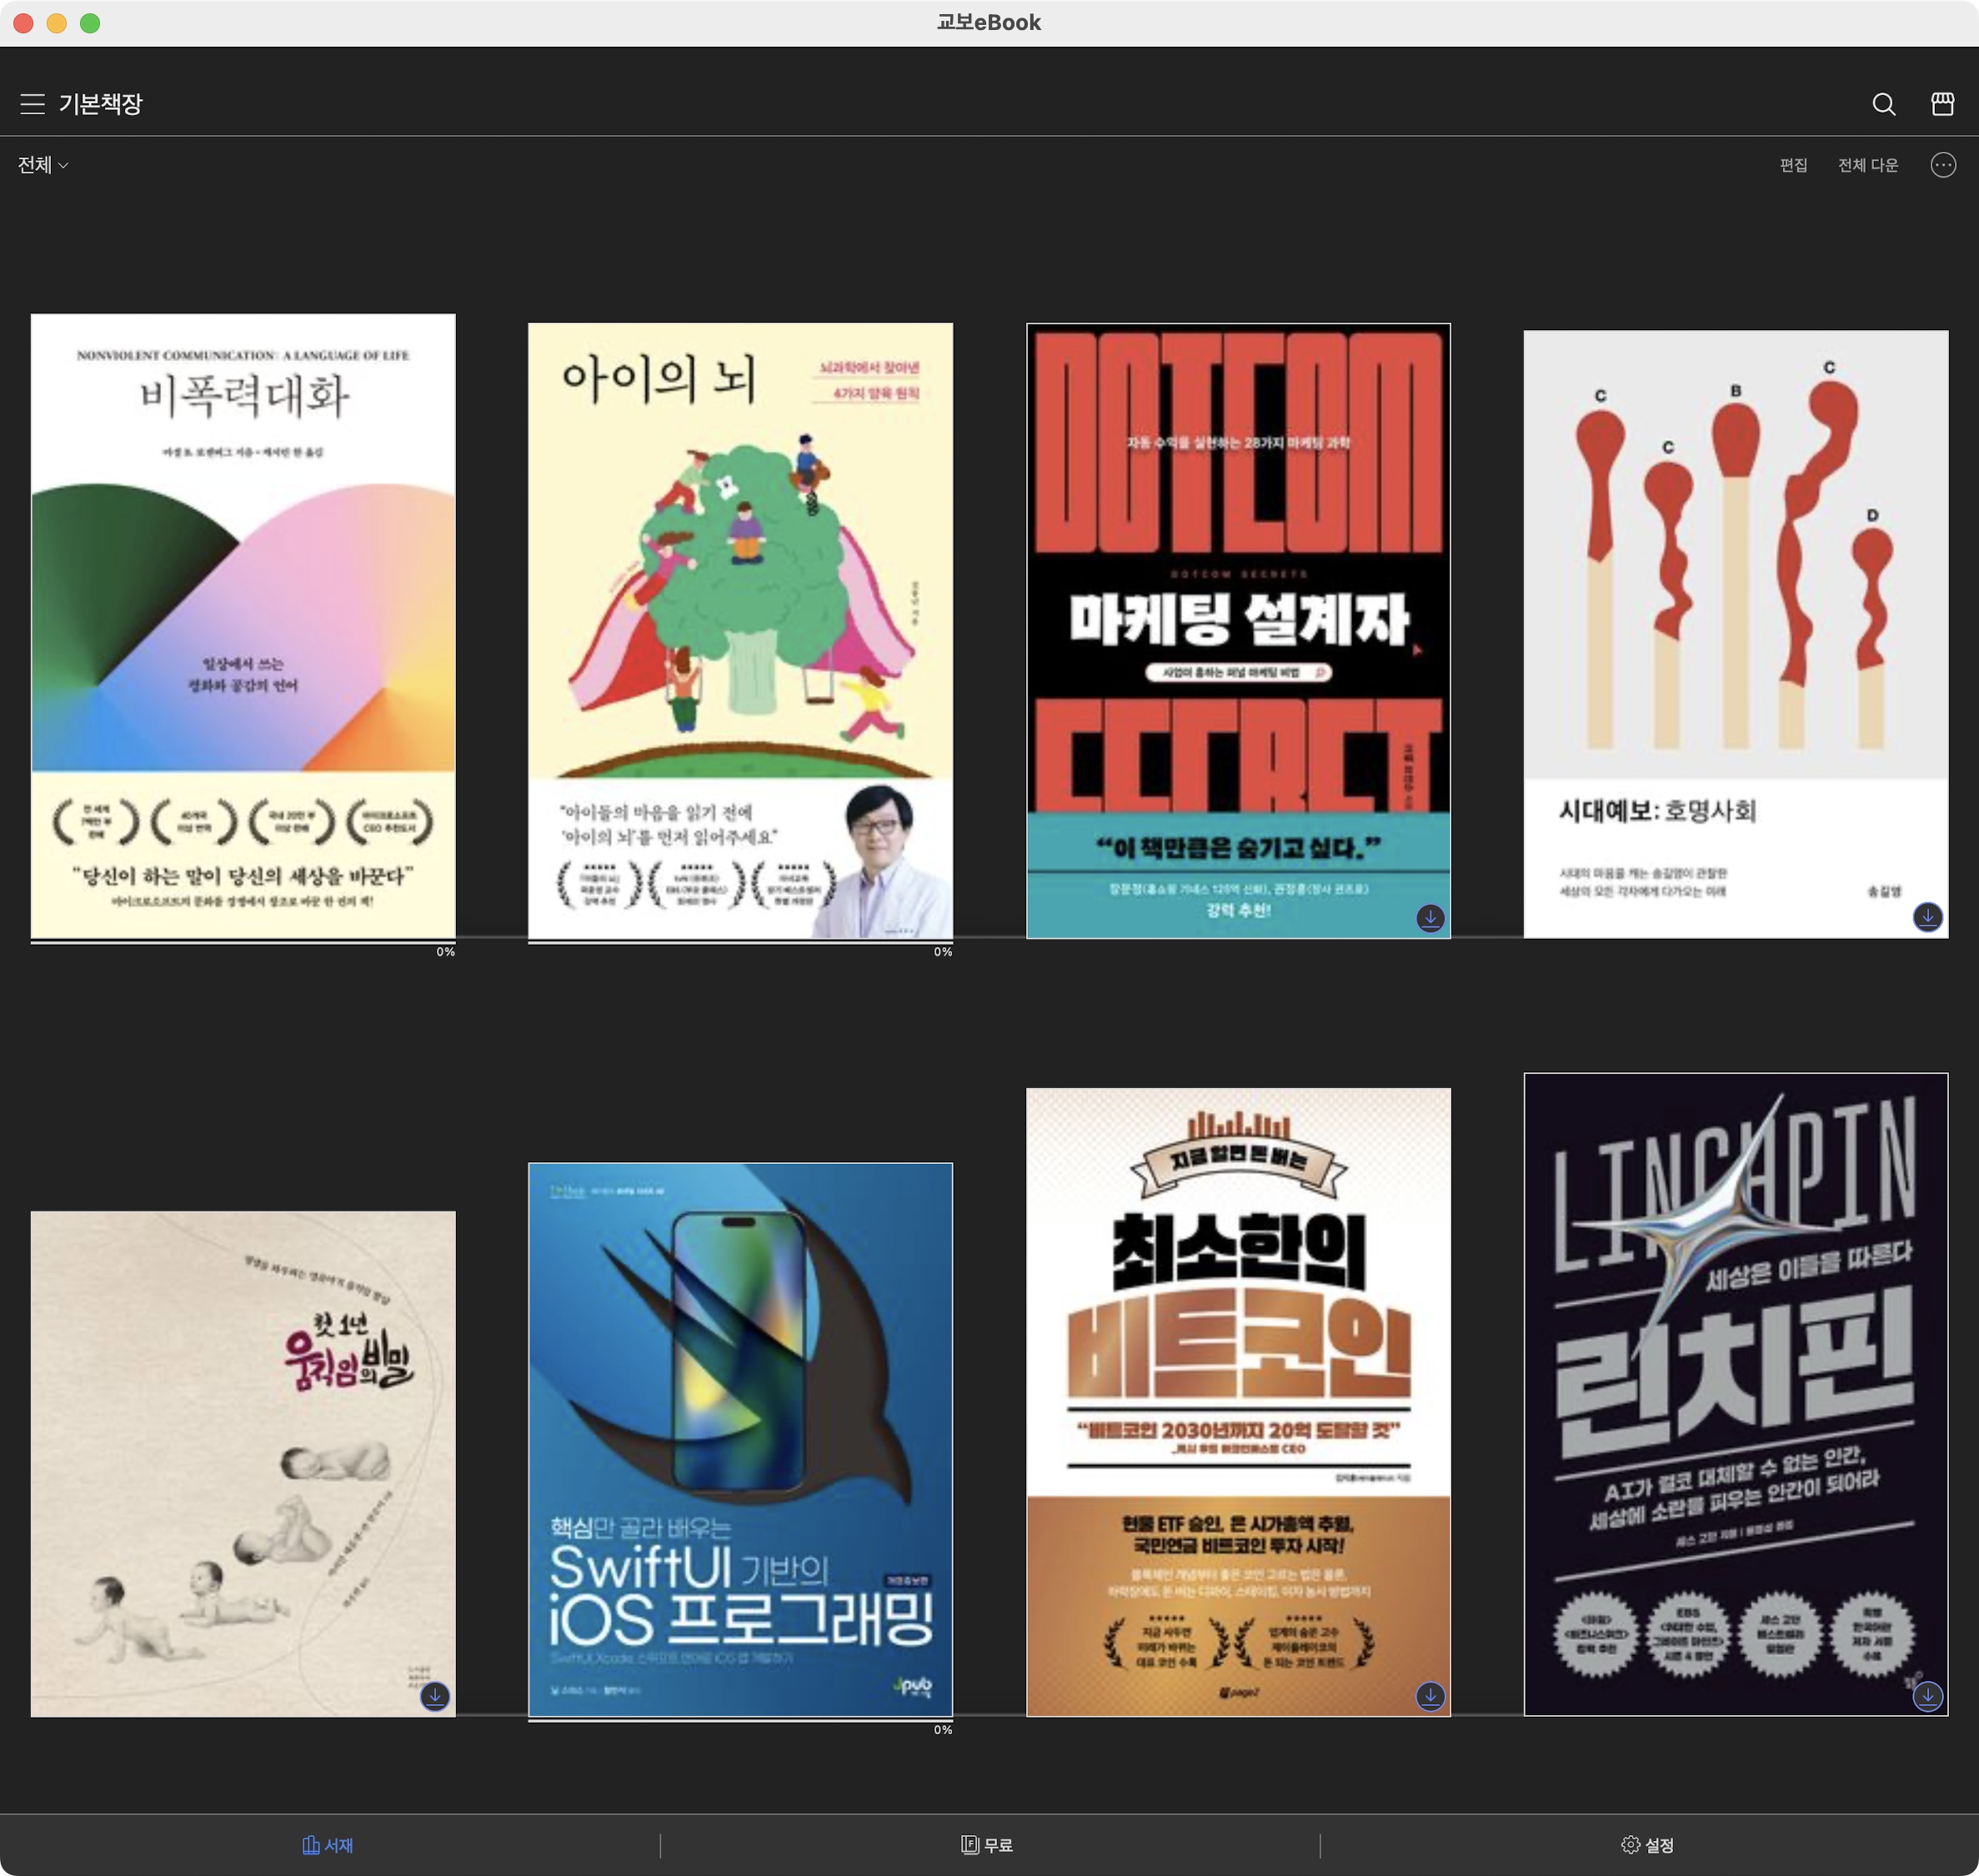Screen dimensions: 1979x1876
Task: Expand the 전체 filter dropdown
Action: [43, 165]
